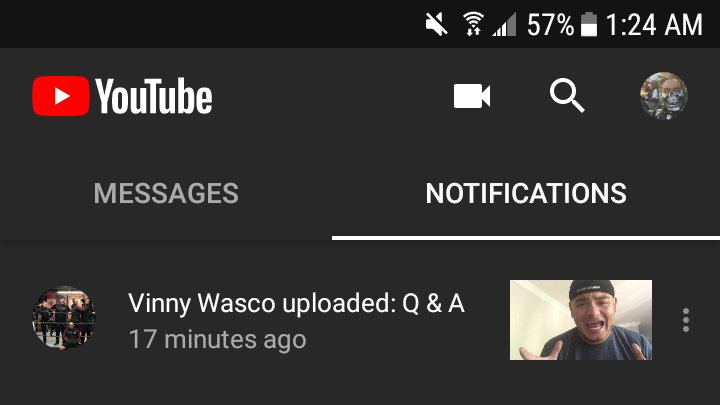
Task: Click the YouTube wordmark text
Action: tap(154, 96)
